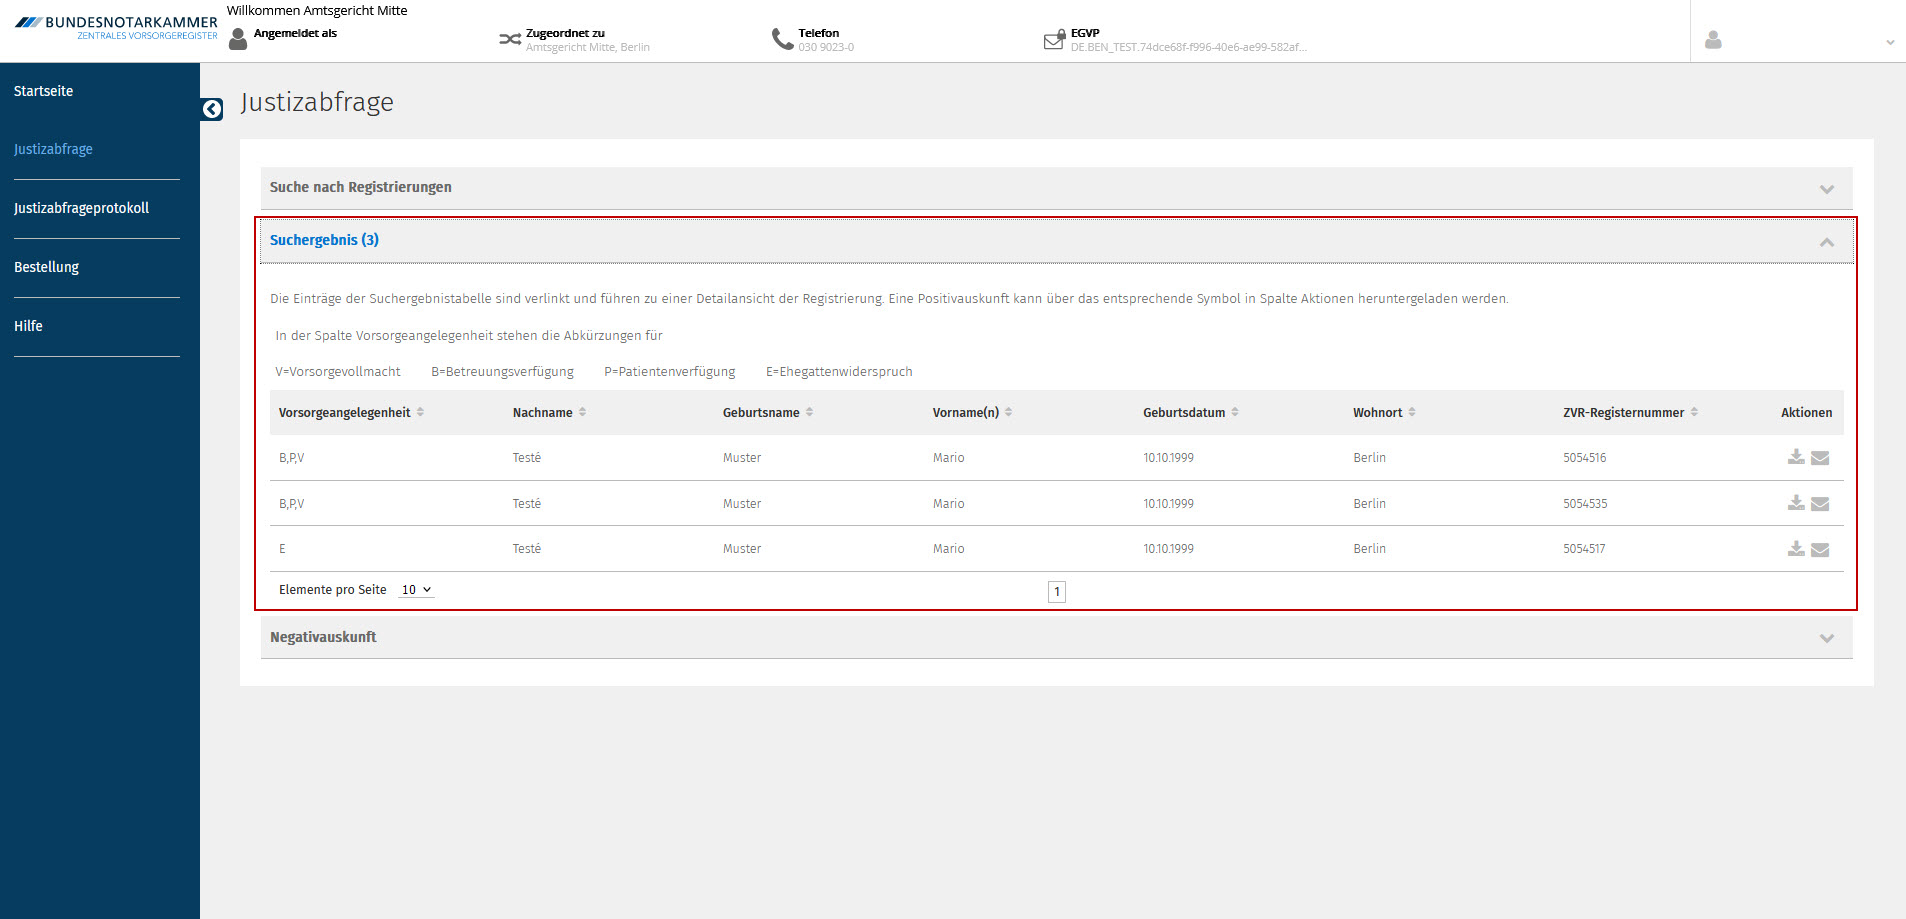This screenshot has height=919, width=1906.
Task: Collapse the sidebar with the arrow icon
Action: pos(212,109)
